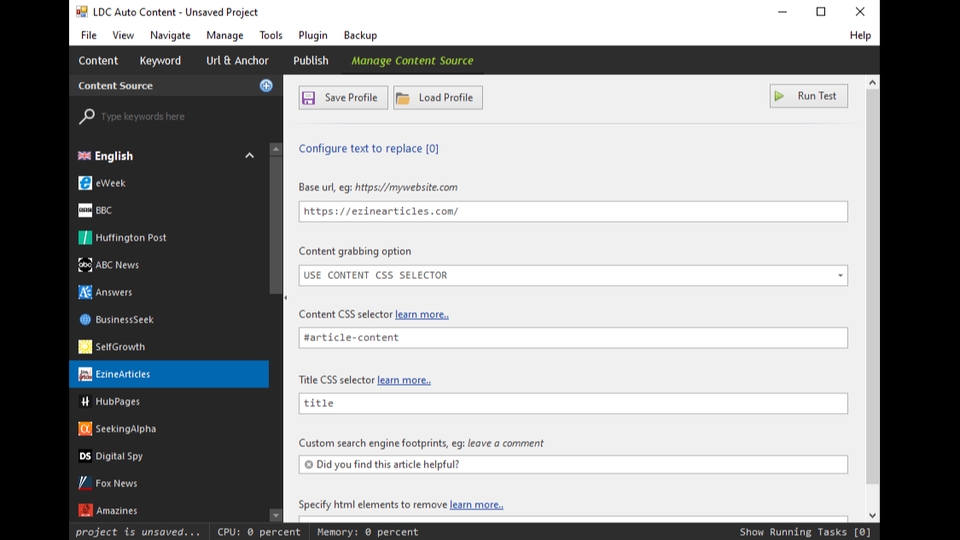Click the EzineArticles source icon
960x540 pixels.
click(85, 374)
